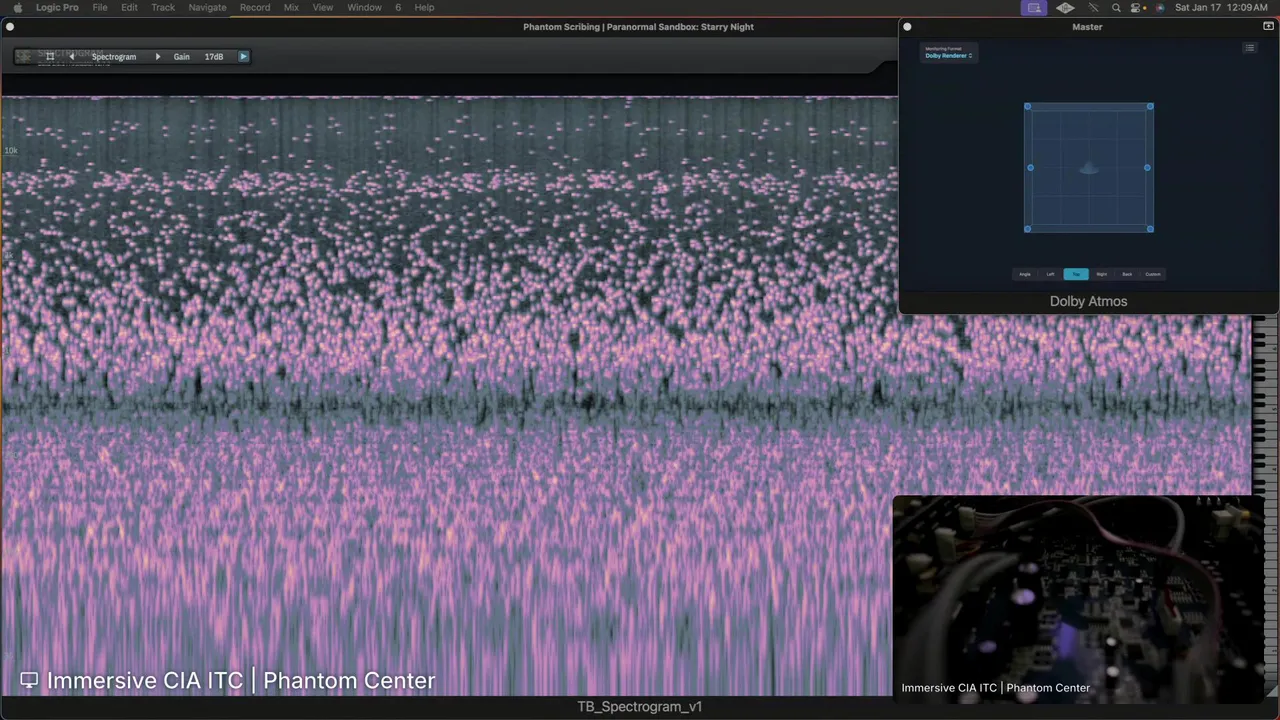Go to previous analyzer mode arrow
This screenshot has height=720, width=1280.
(x=72, y=56)
